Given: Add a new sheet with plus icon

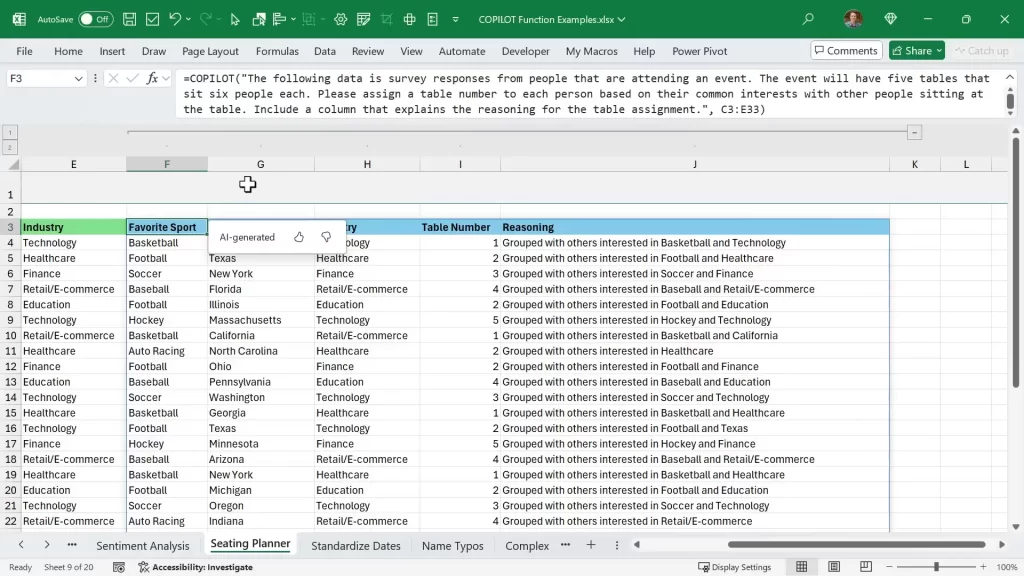Looking at the screenshot, I should pos(591,545).
